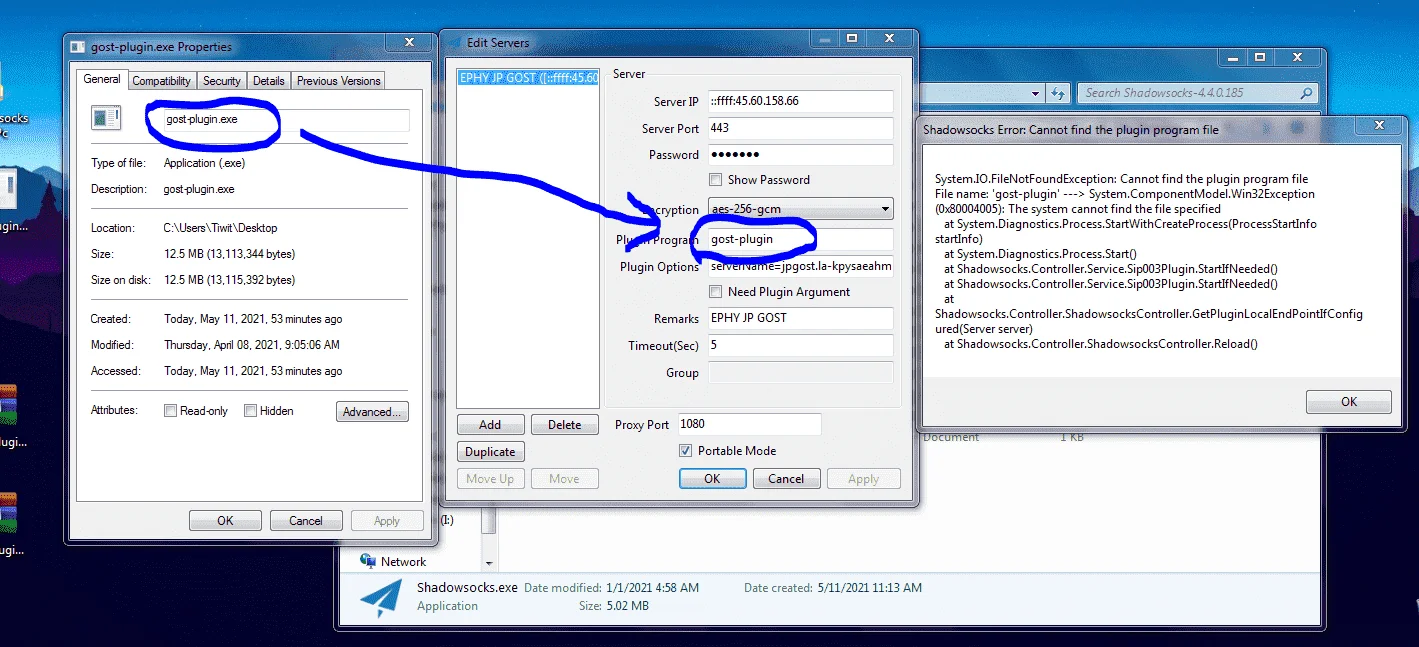Click the Server Port field
Viewport: 1419px width, 647px height.
(x=800, y=129)
